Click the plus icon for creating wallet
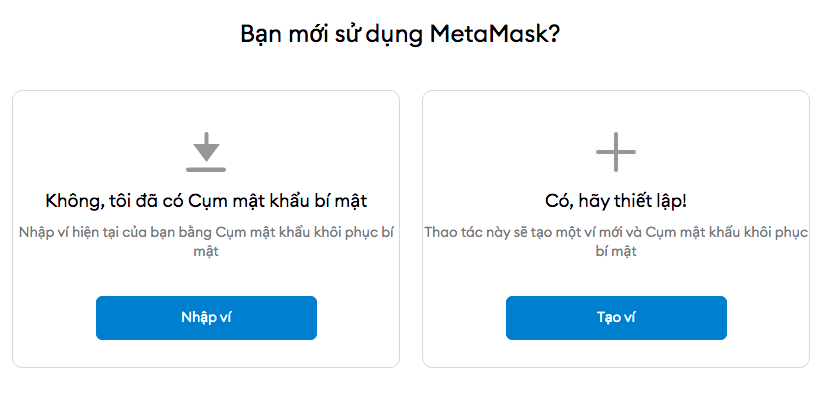This screenshot has height=403, width=823. pos(616,152)
